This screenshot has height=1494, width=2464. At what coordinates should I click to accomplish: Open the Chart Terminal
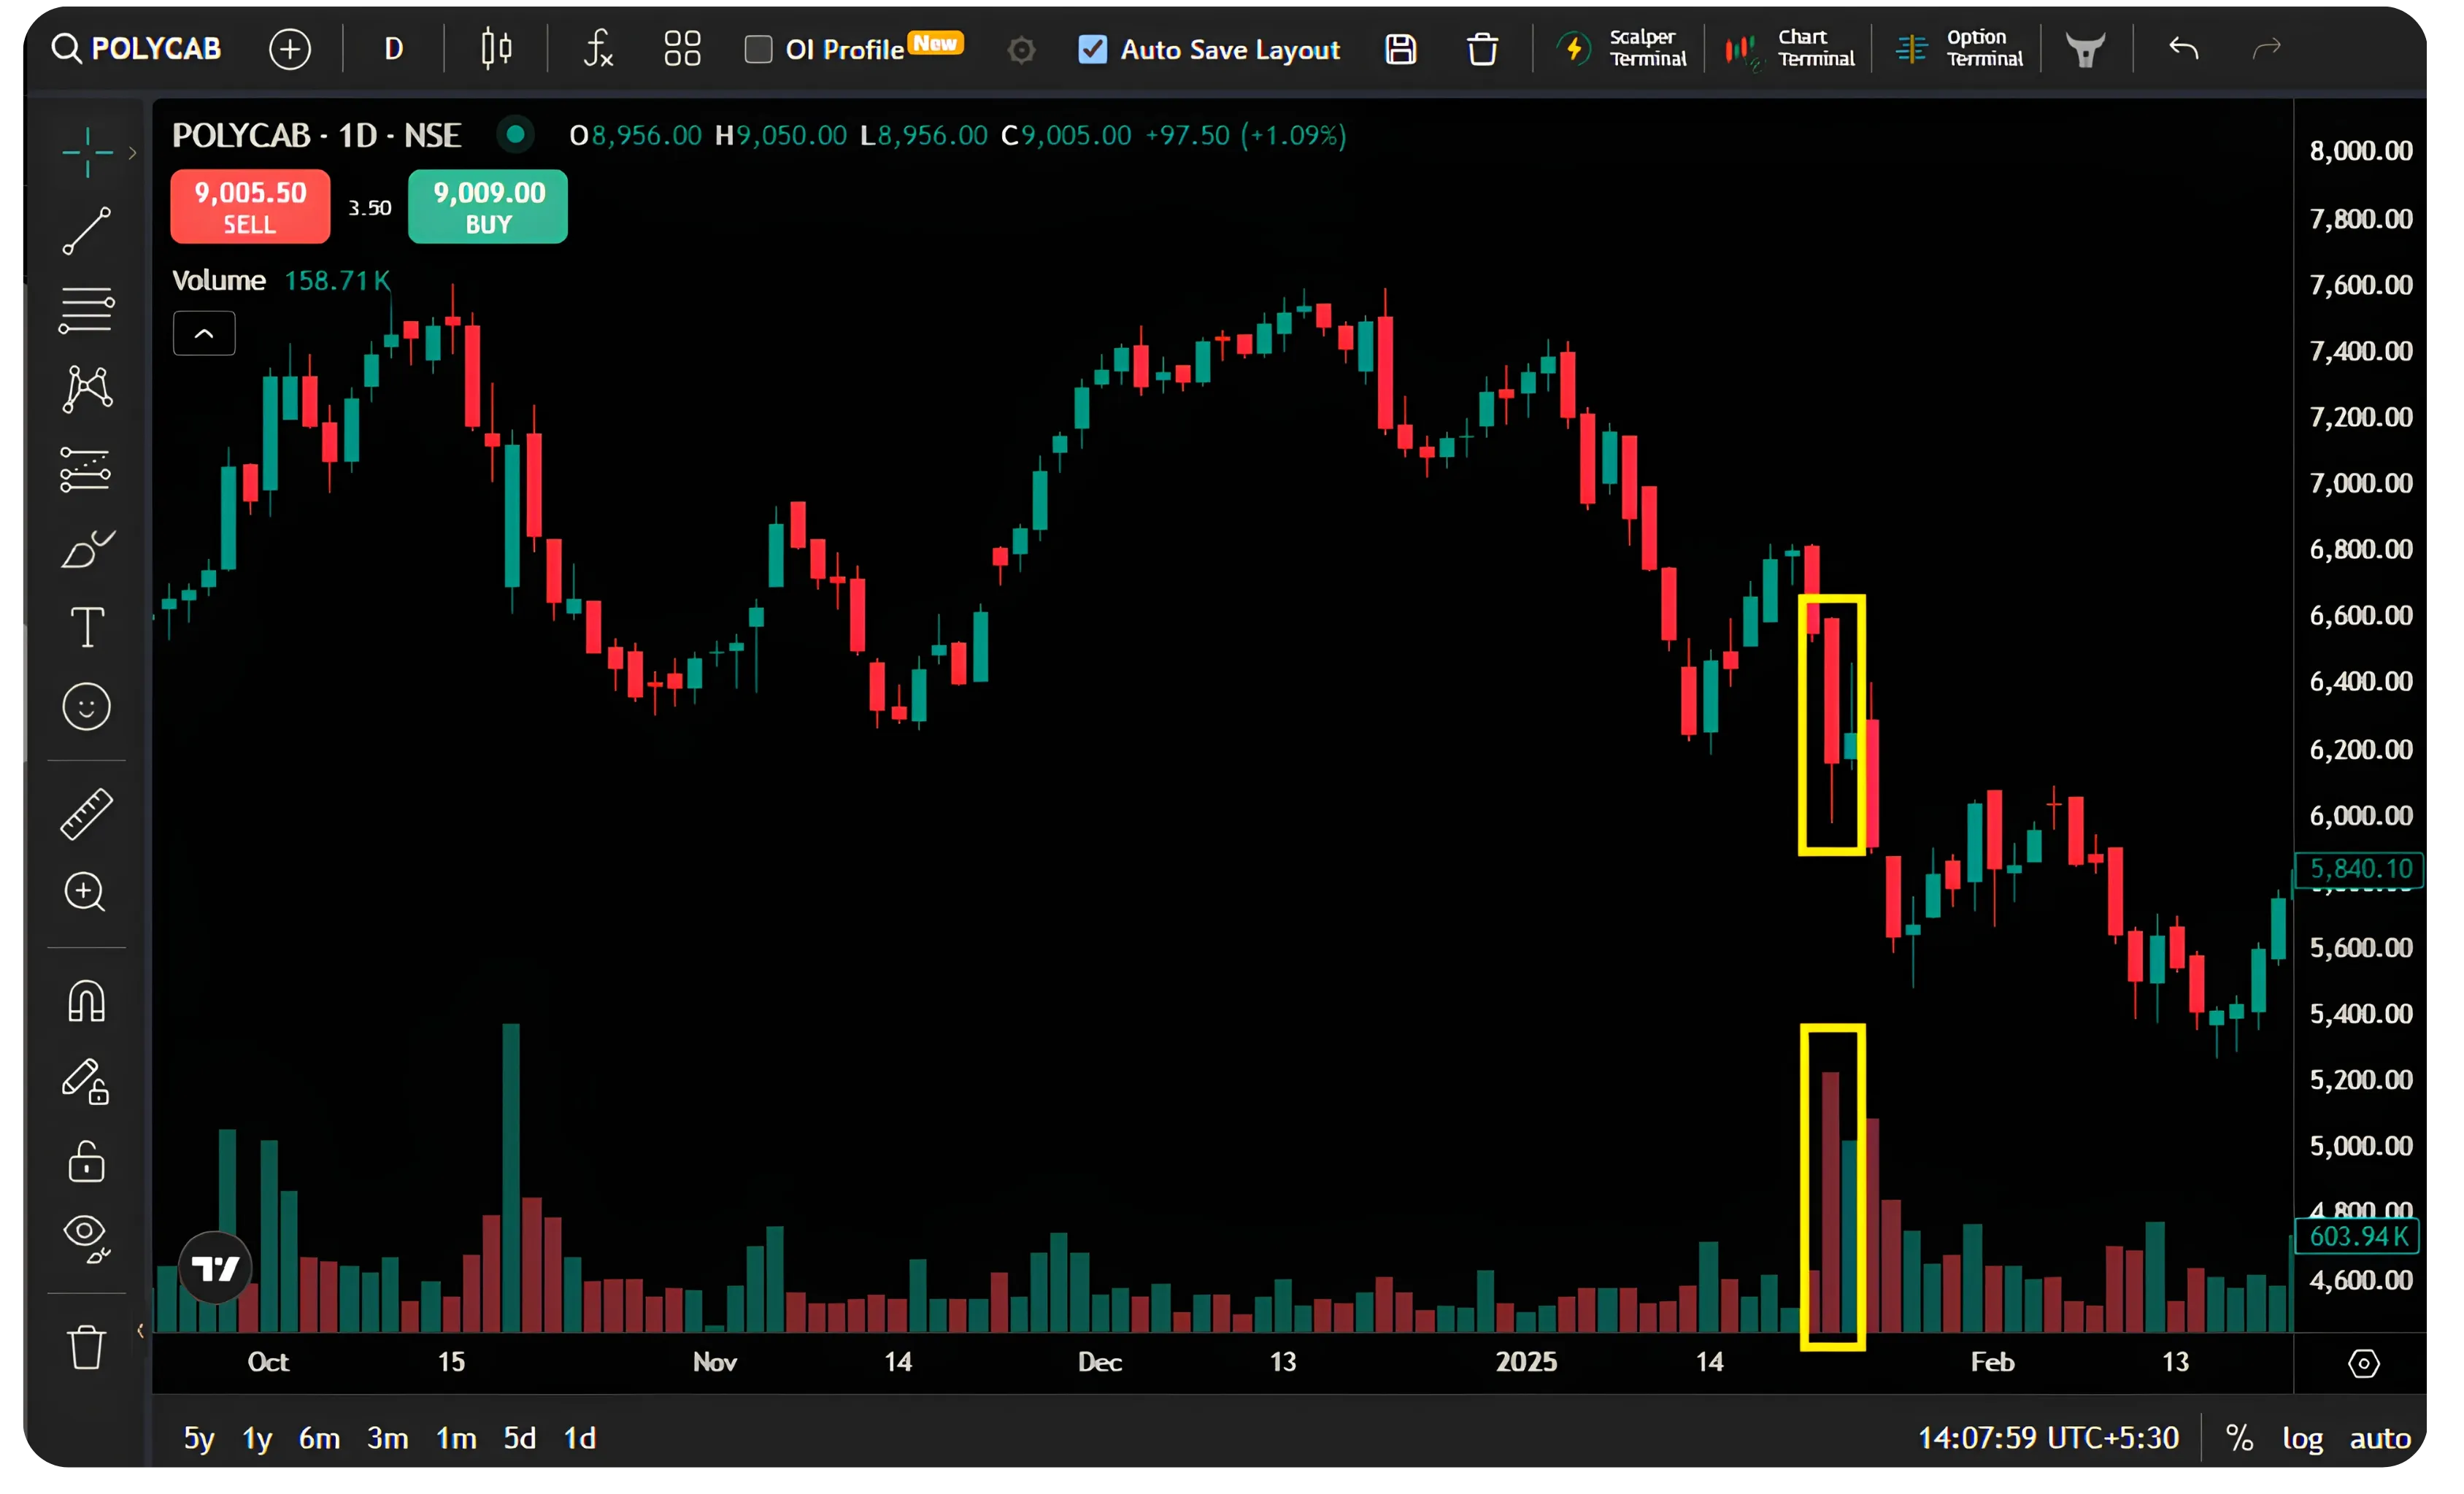point(1790,48)
